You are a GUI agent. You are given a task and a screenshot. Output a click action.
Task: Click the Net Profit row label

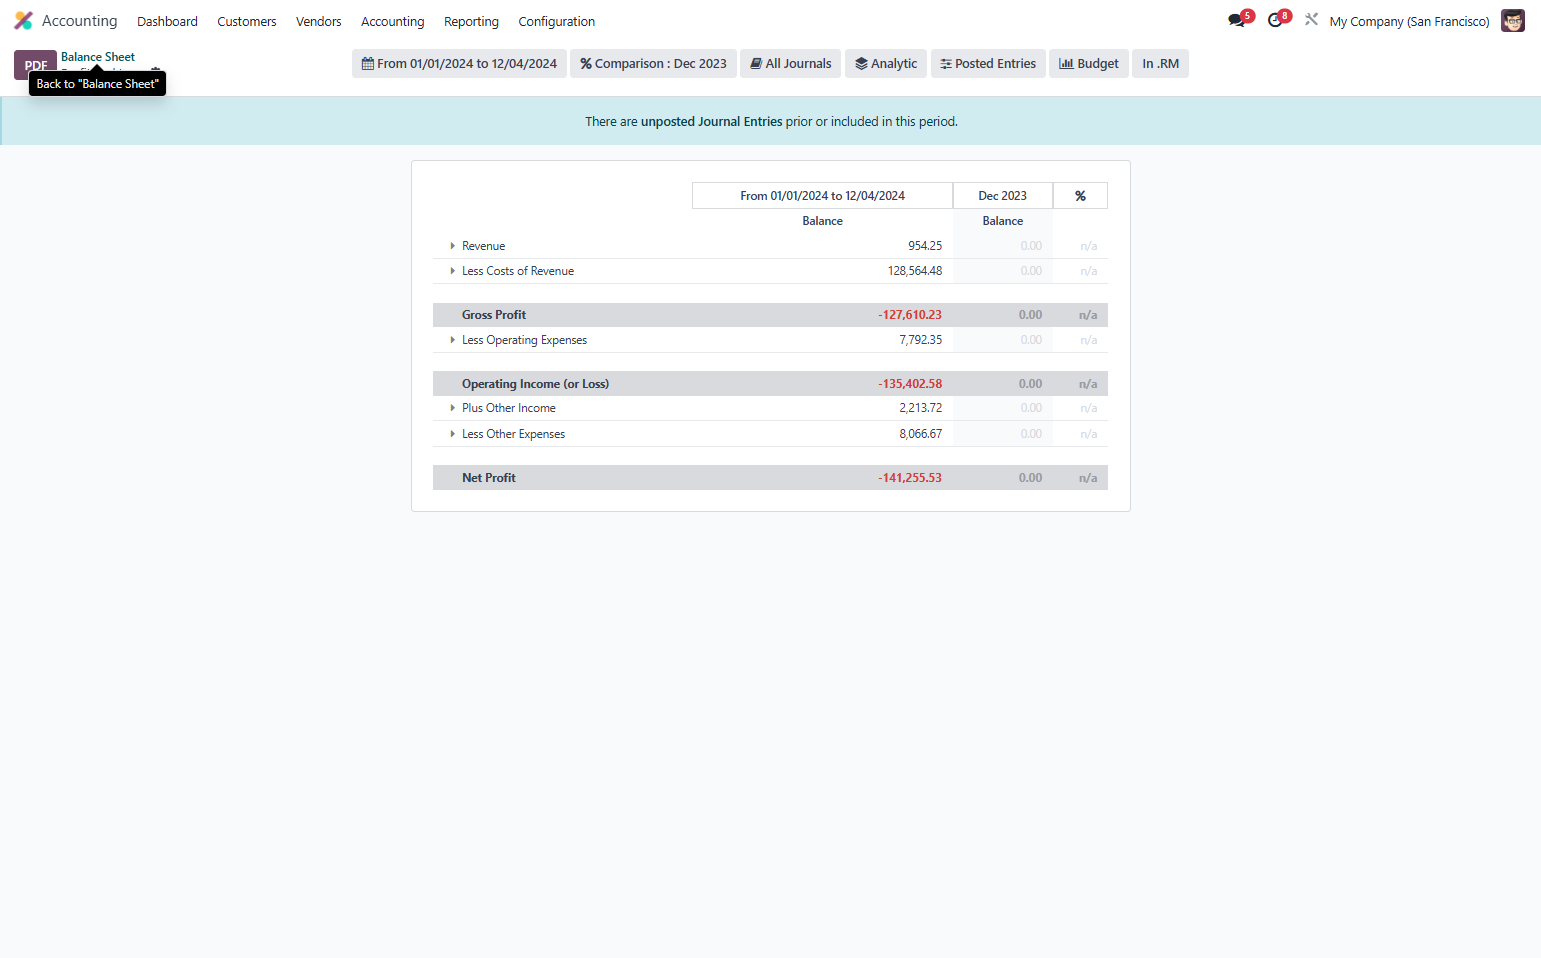[489, 478]
